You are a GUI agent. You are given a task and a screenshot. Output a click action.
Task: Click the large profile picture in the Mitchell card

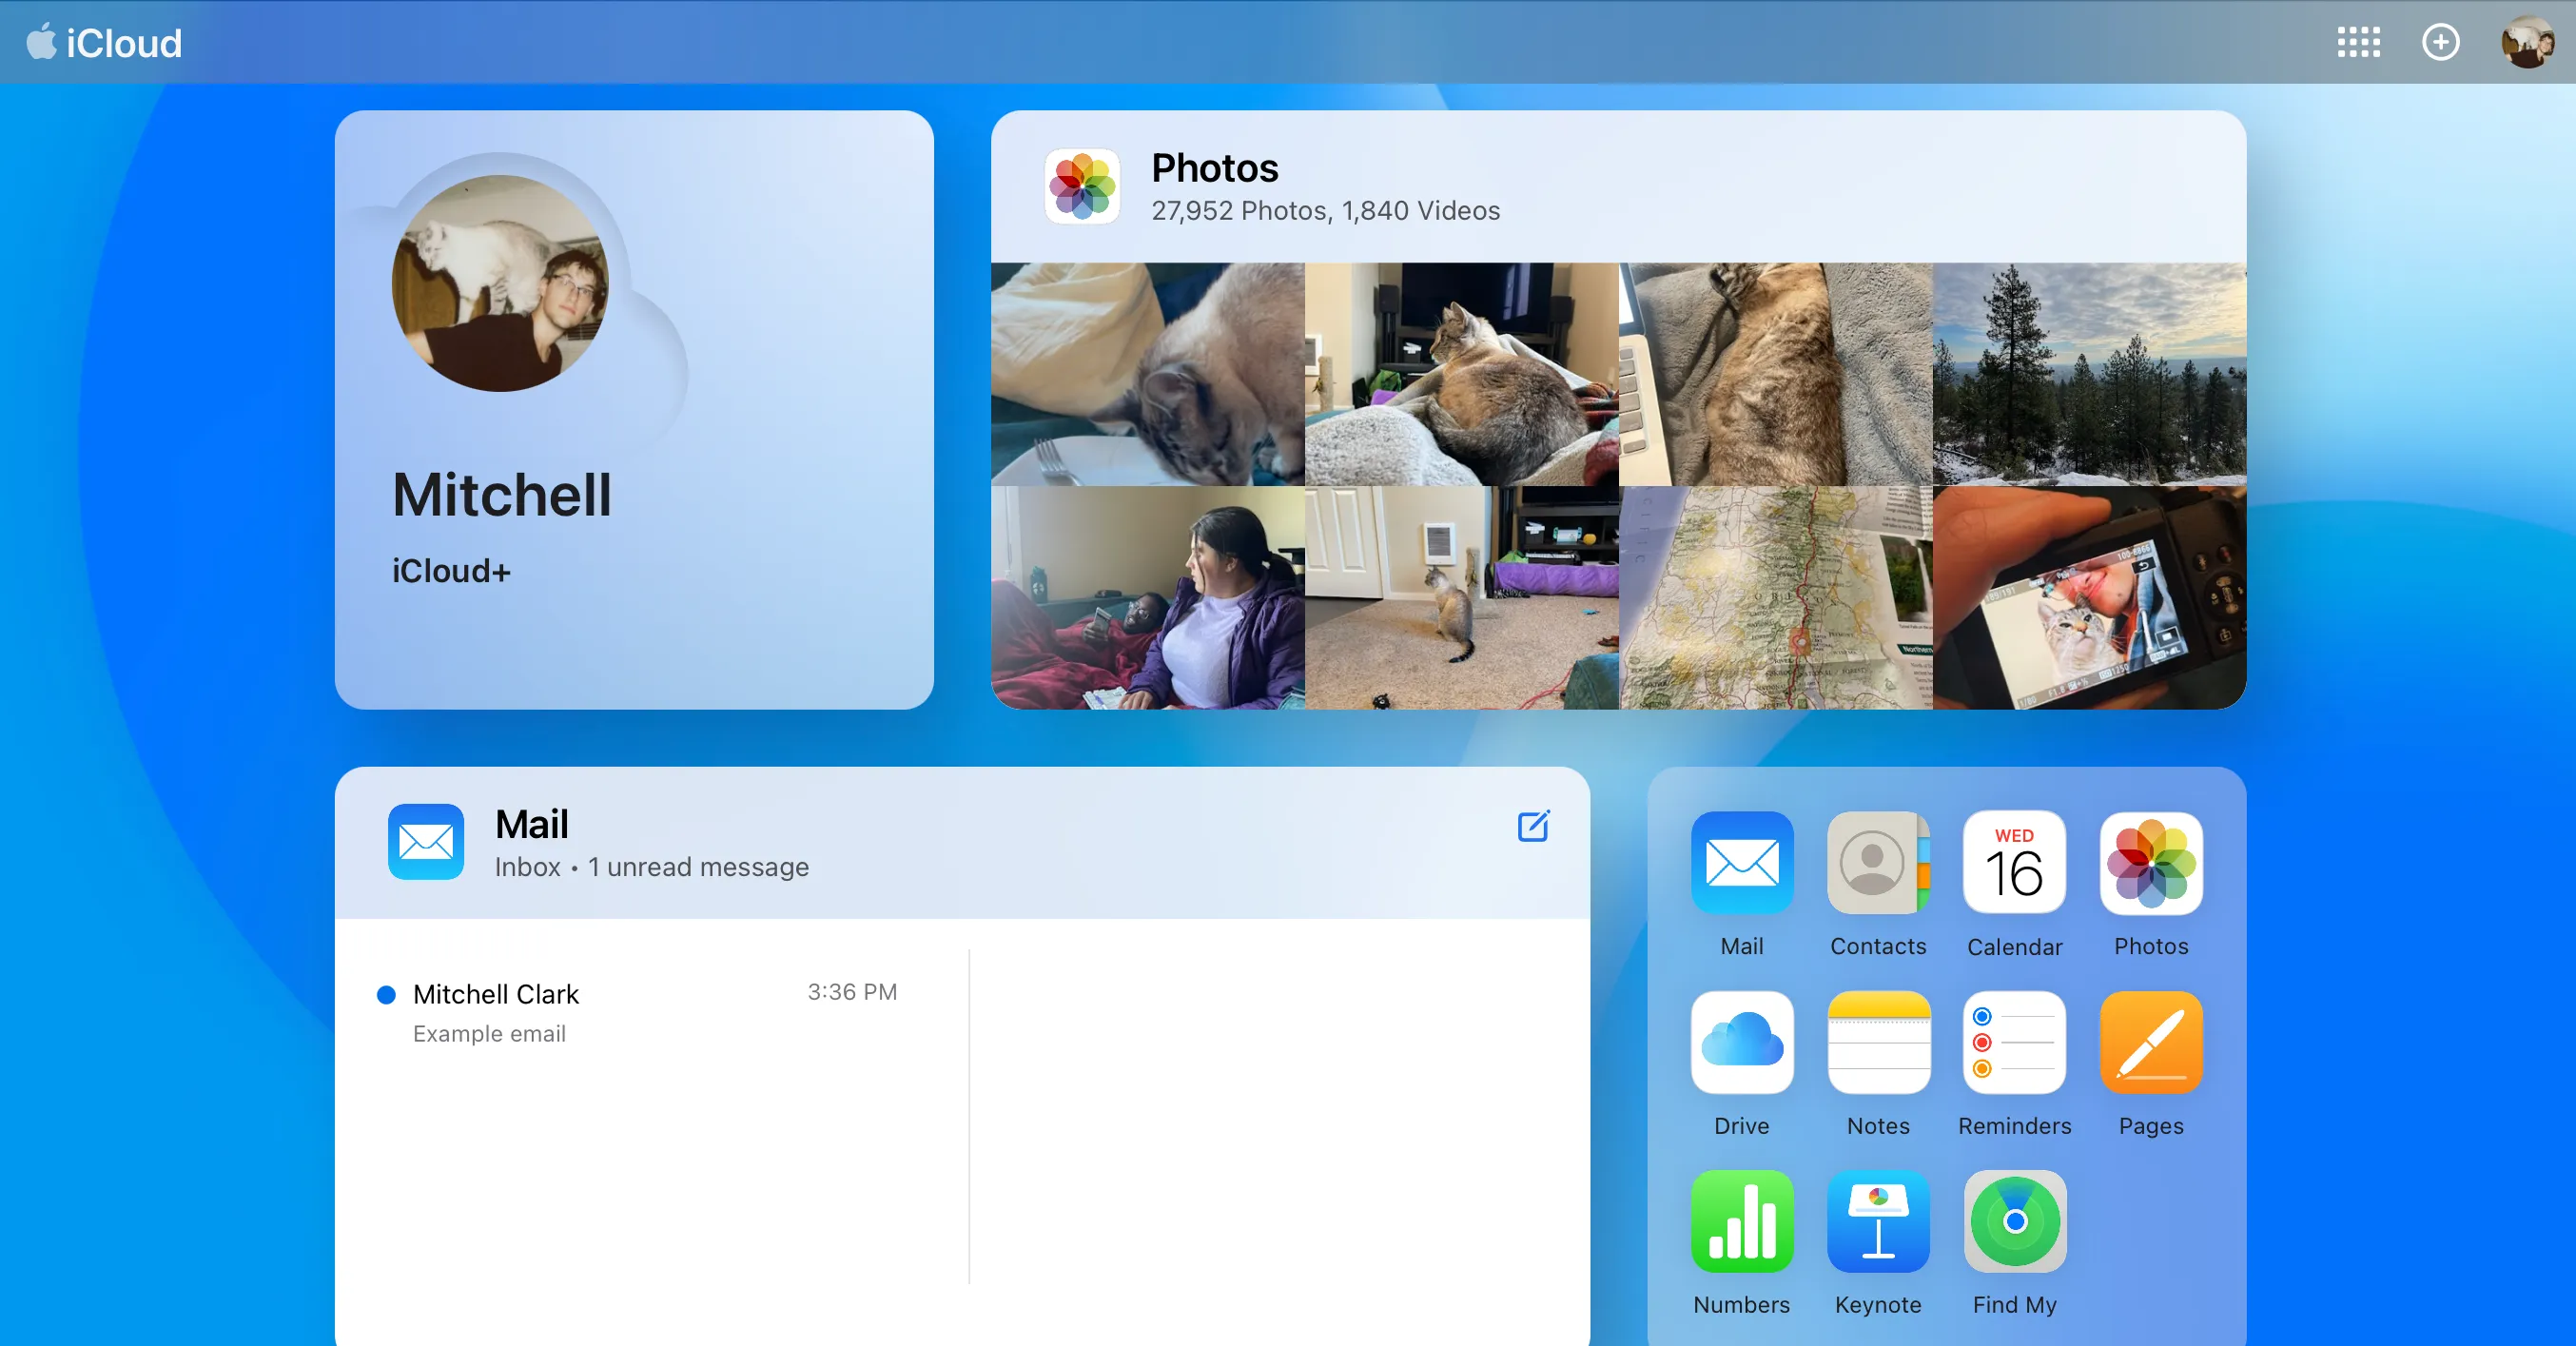click(x=500, y=283)
